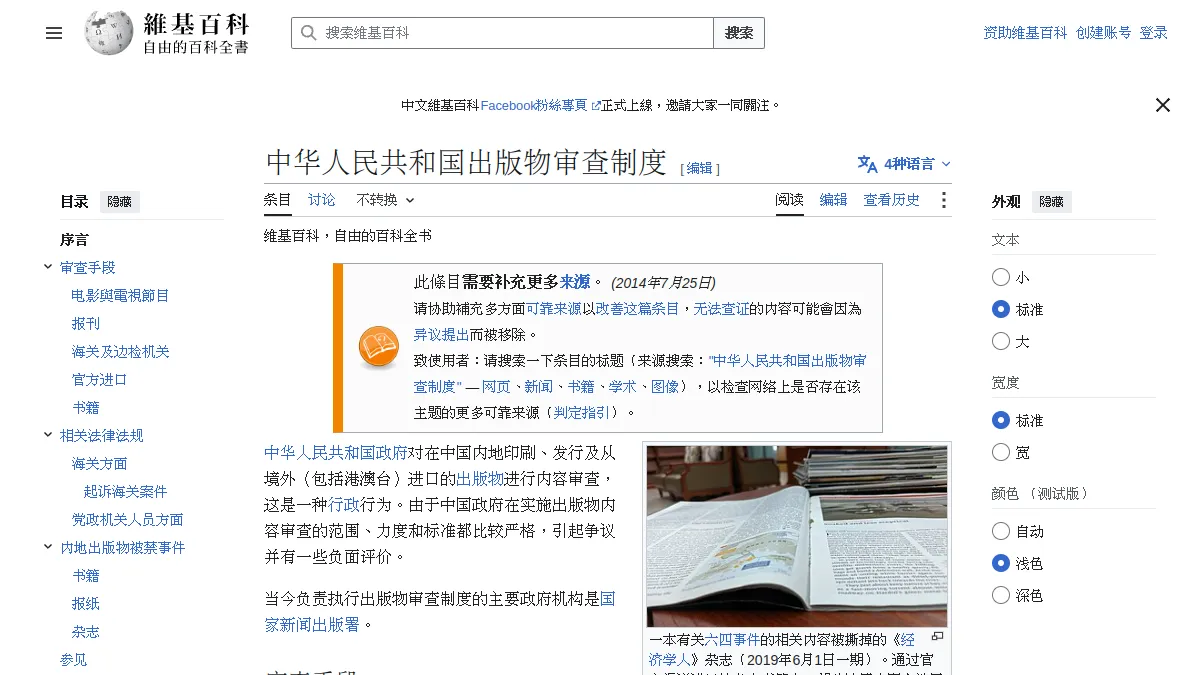Viewport: 1200px width, 675px height.
Task: Open the 出版物 link in the intro
Action: [x=480, y=478]
